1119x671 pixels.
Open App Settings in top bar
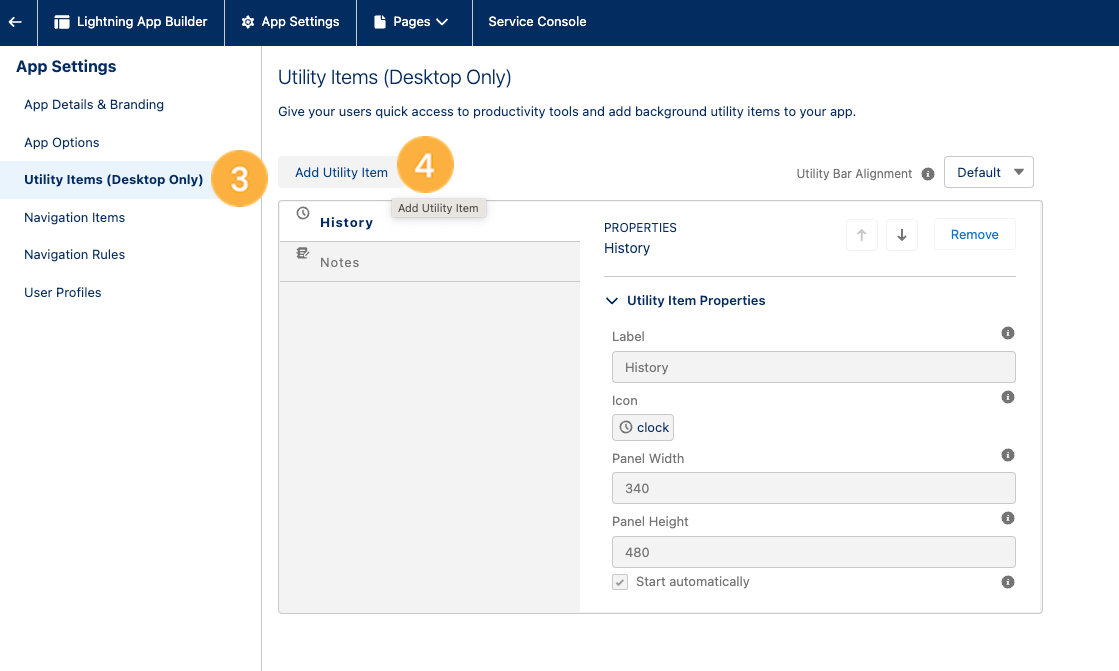(x=290, y=22)
